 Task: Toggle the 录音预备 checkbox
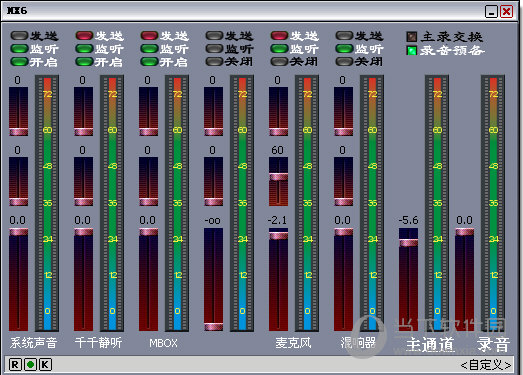(x=412, y=50)
